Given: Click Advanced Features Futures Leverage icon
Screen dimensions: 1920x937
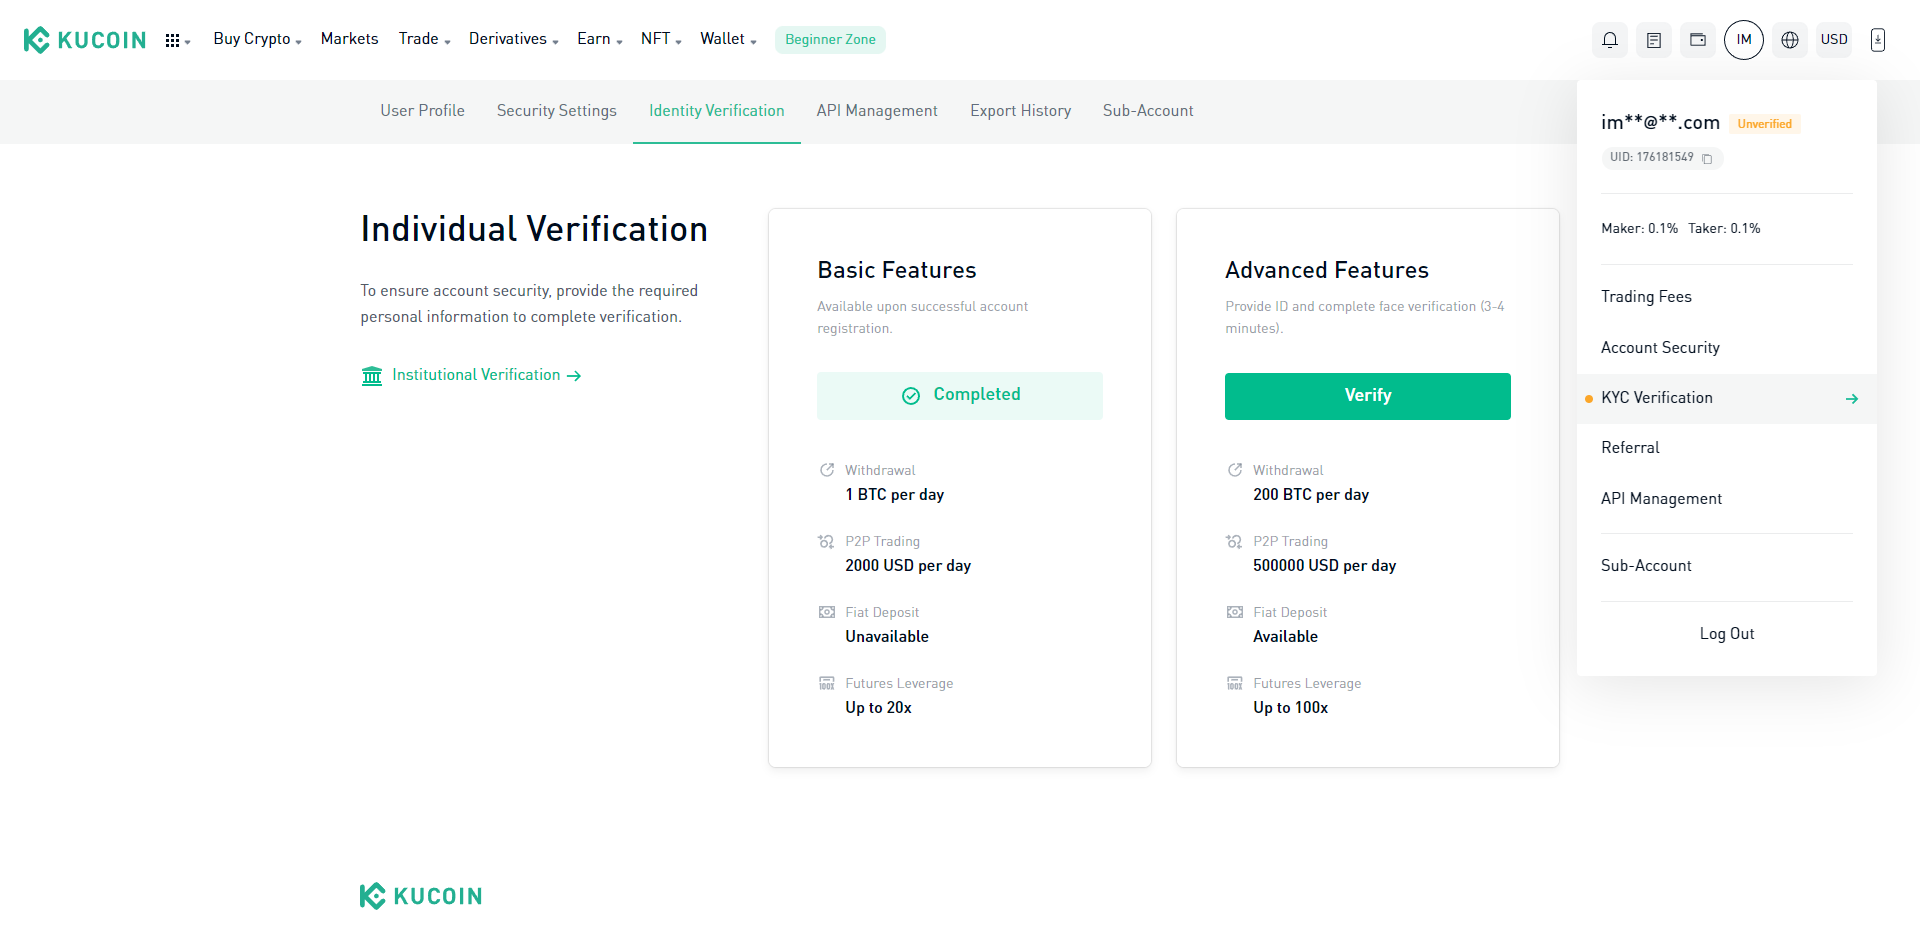Looking at the screenshot, I should [1235, 683].
